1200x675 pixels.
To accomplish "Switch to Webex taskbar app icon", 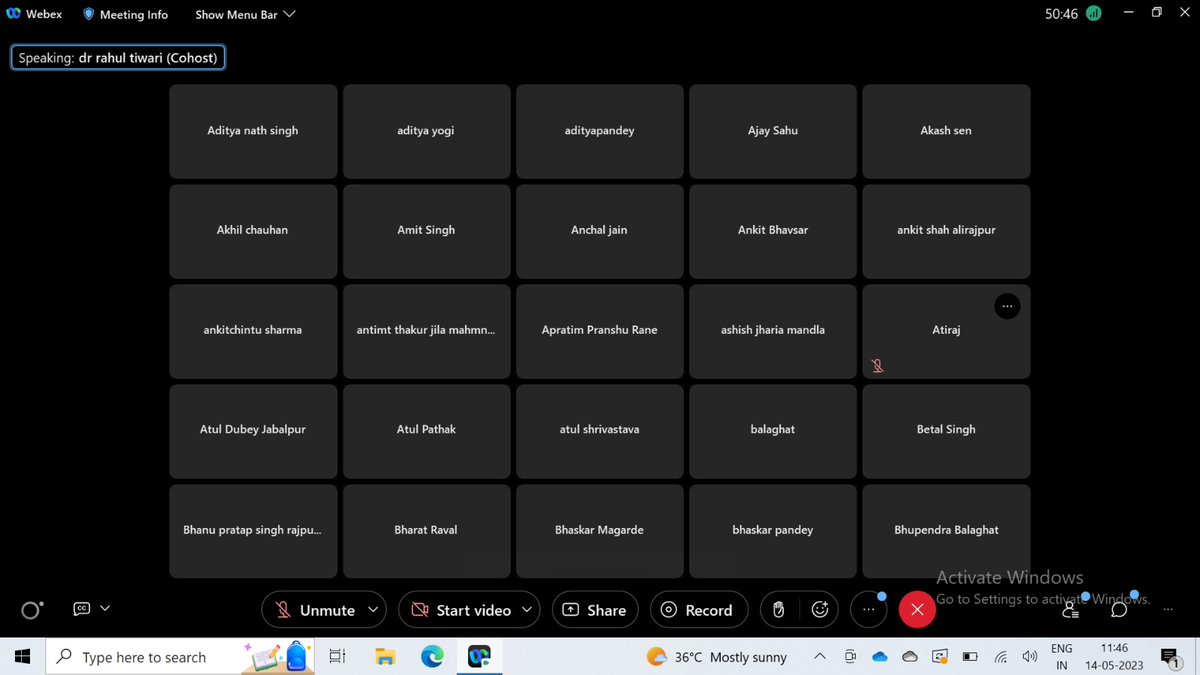I will click(479, 657).
